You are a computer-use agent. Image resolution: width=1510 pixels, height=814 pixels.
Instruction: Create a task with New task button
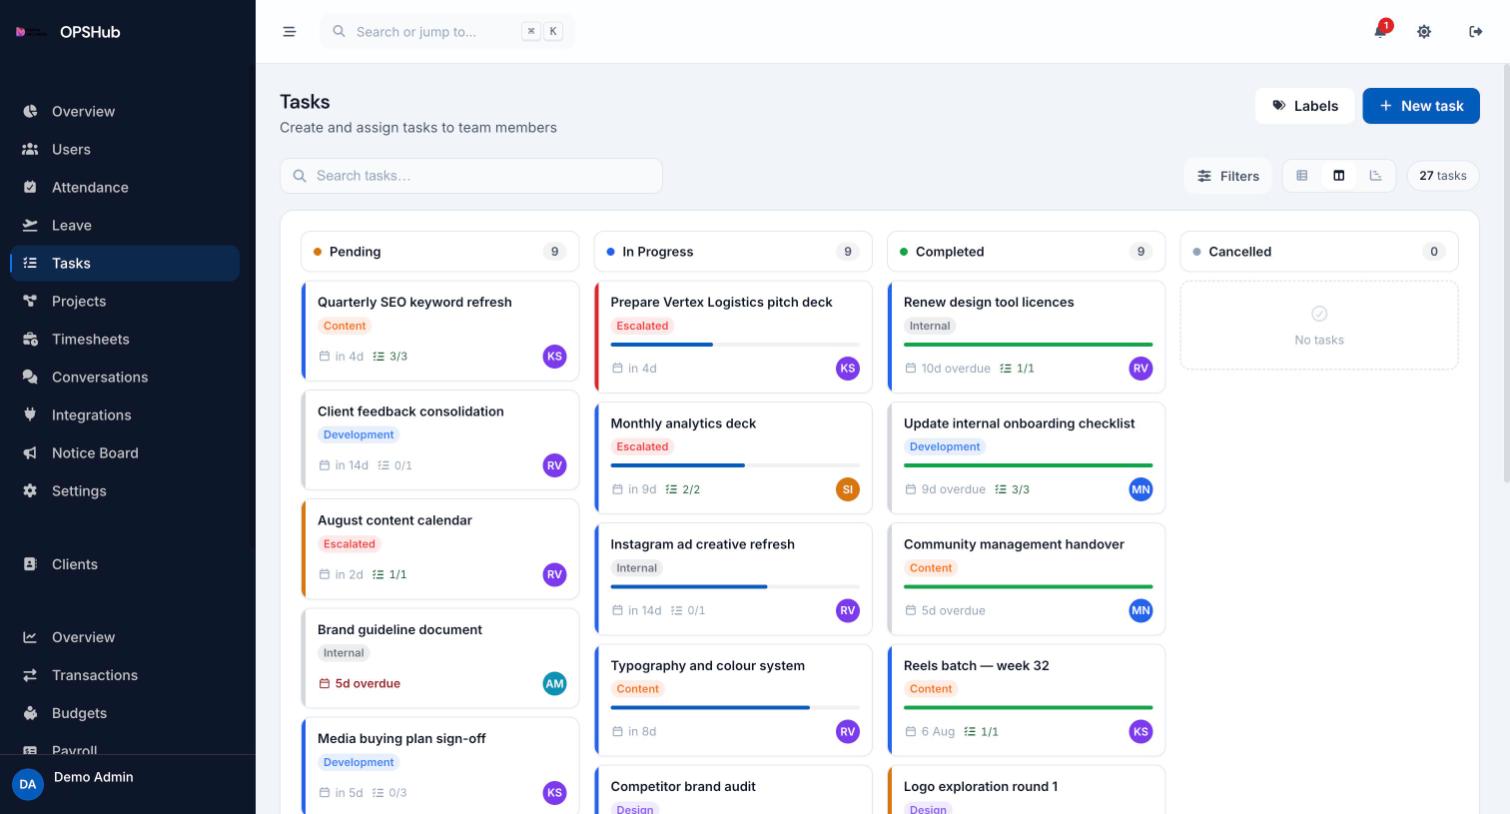point(1421,106)
